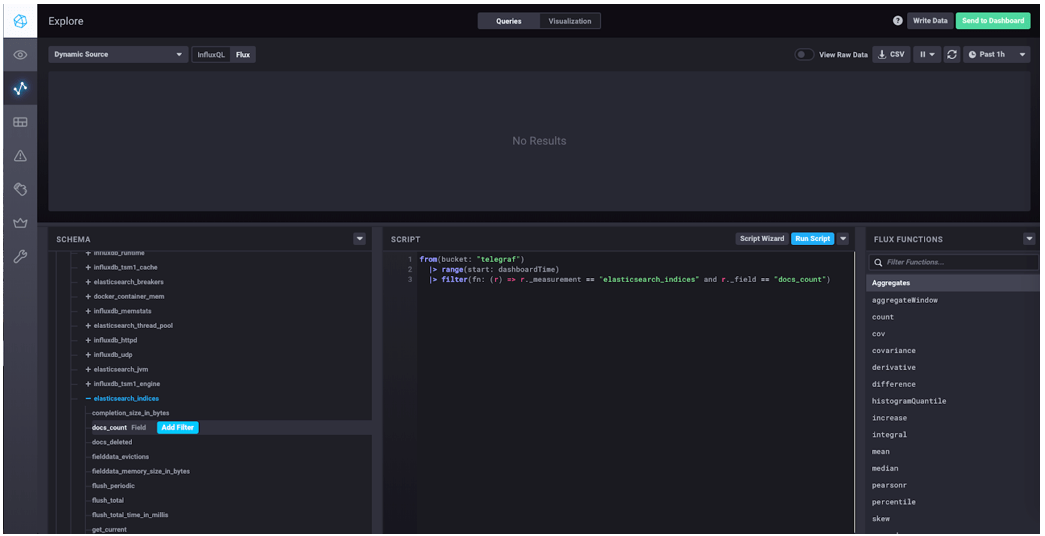Click Send to Dashboard button
This screenshot has width=1045, height=536.
coord(992,21)
